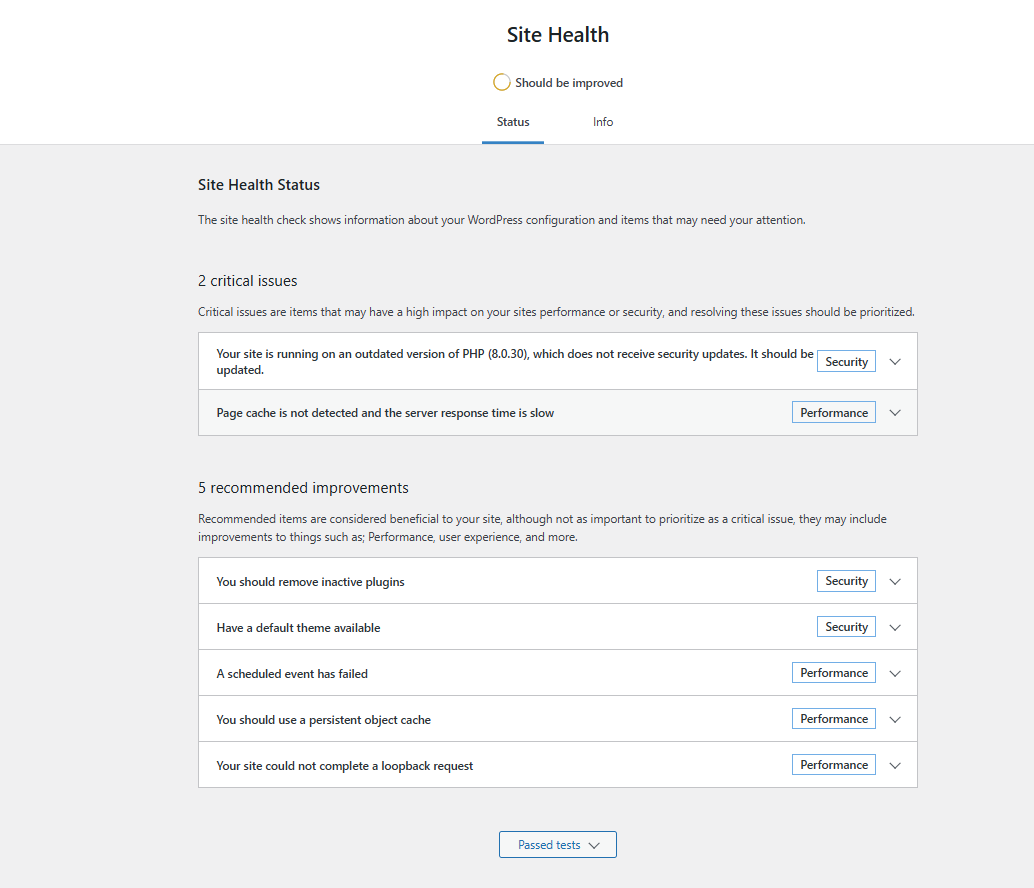Expand the scheduled event failed chevron
1034x888 pixels.
[x=895, y=673]
